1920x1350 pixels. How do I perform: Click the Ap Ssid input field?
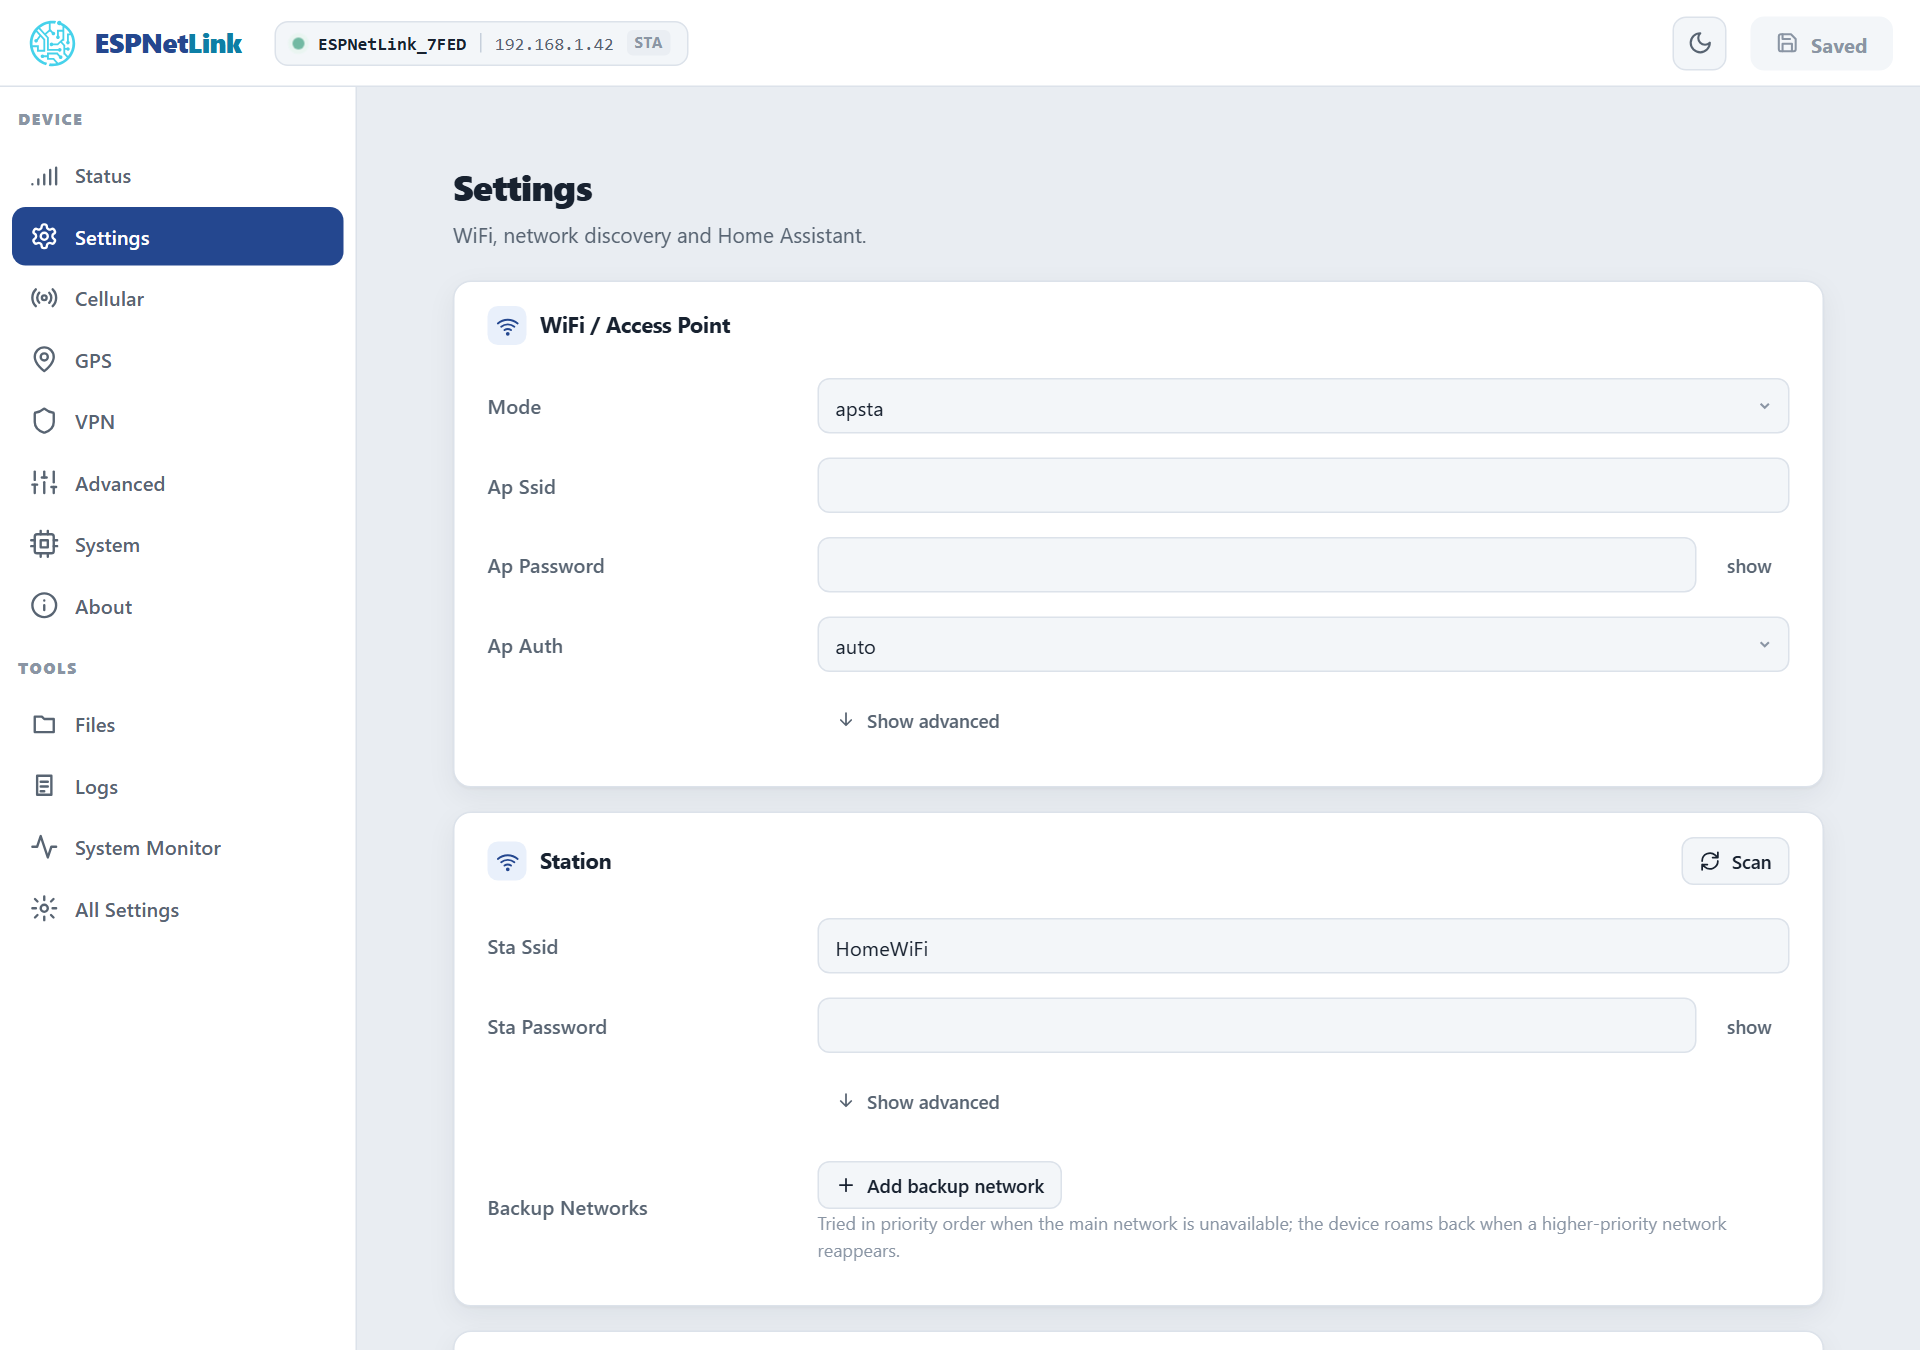1303,486
